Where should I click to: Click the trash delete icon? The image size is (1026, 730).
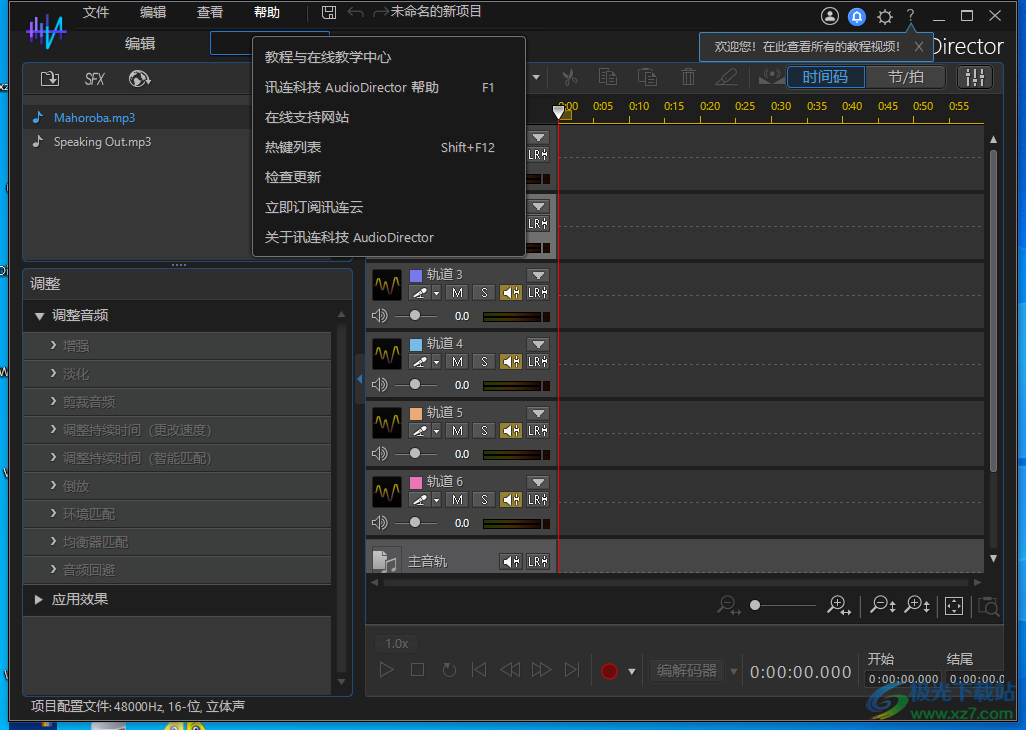tap(688, 77)
